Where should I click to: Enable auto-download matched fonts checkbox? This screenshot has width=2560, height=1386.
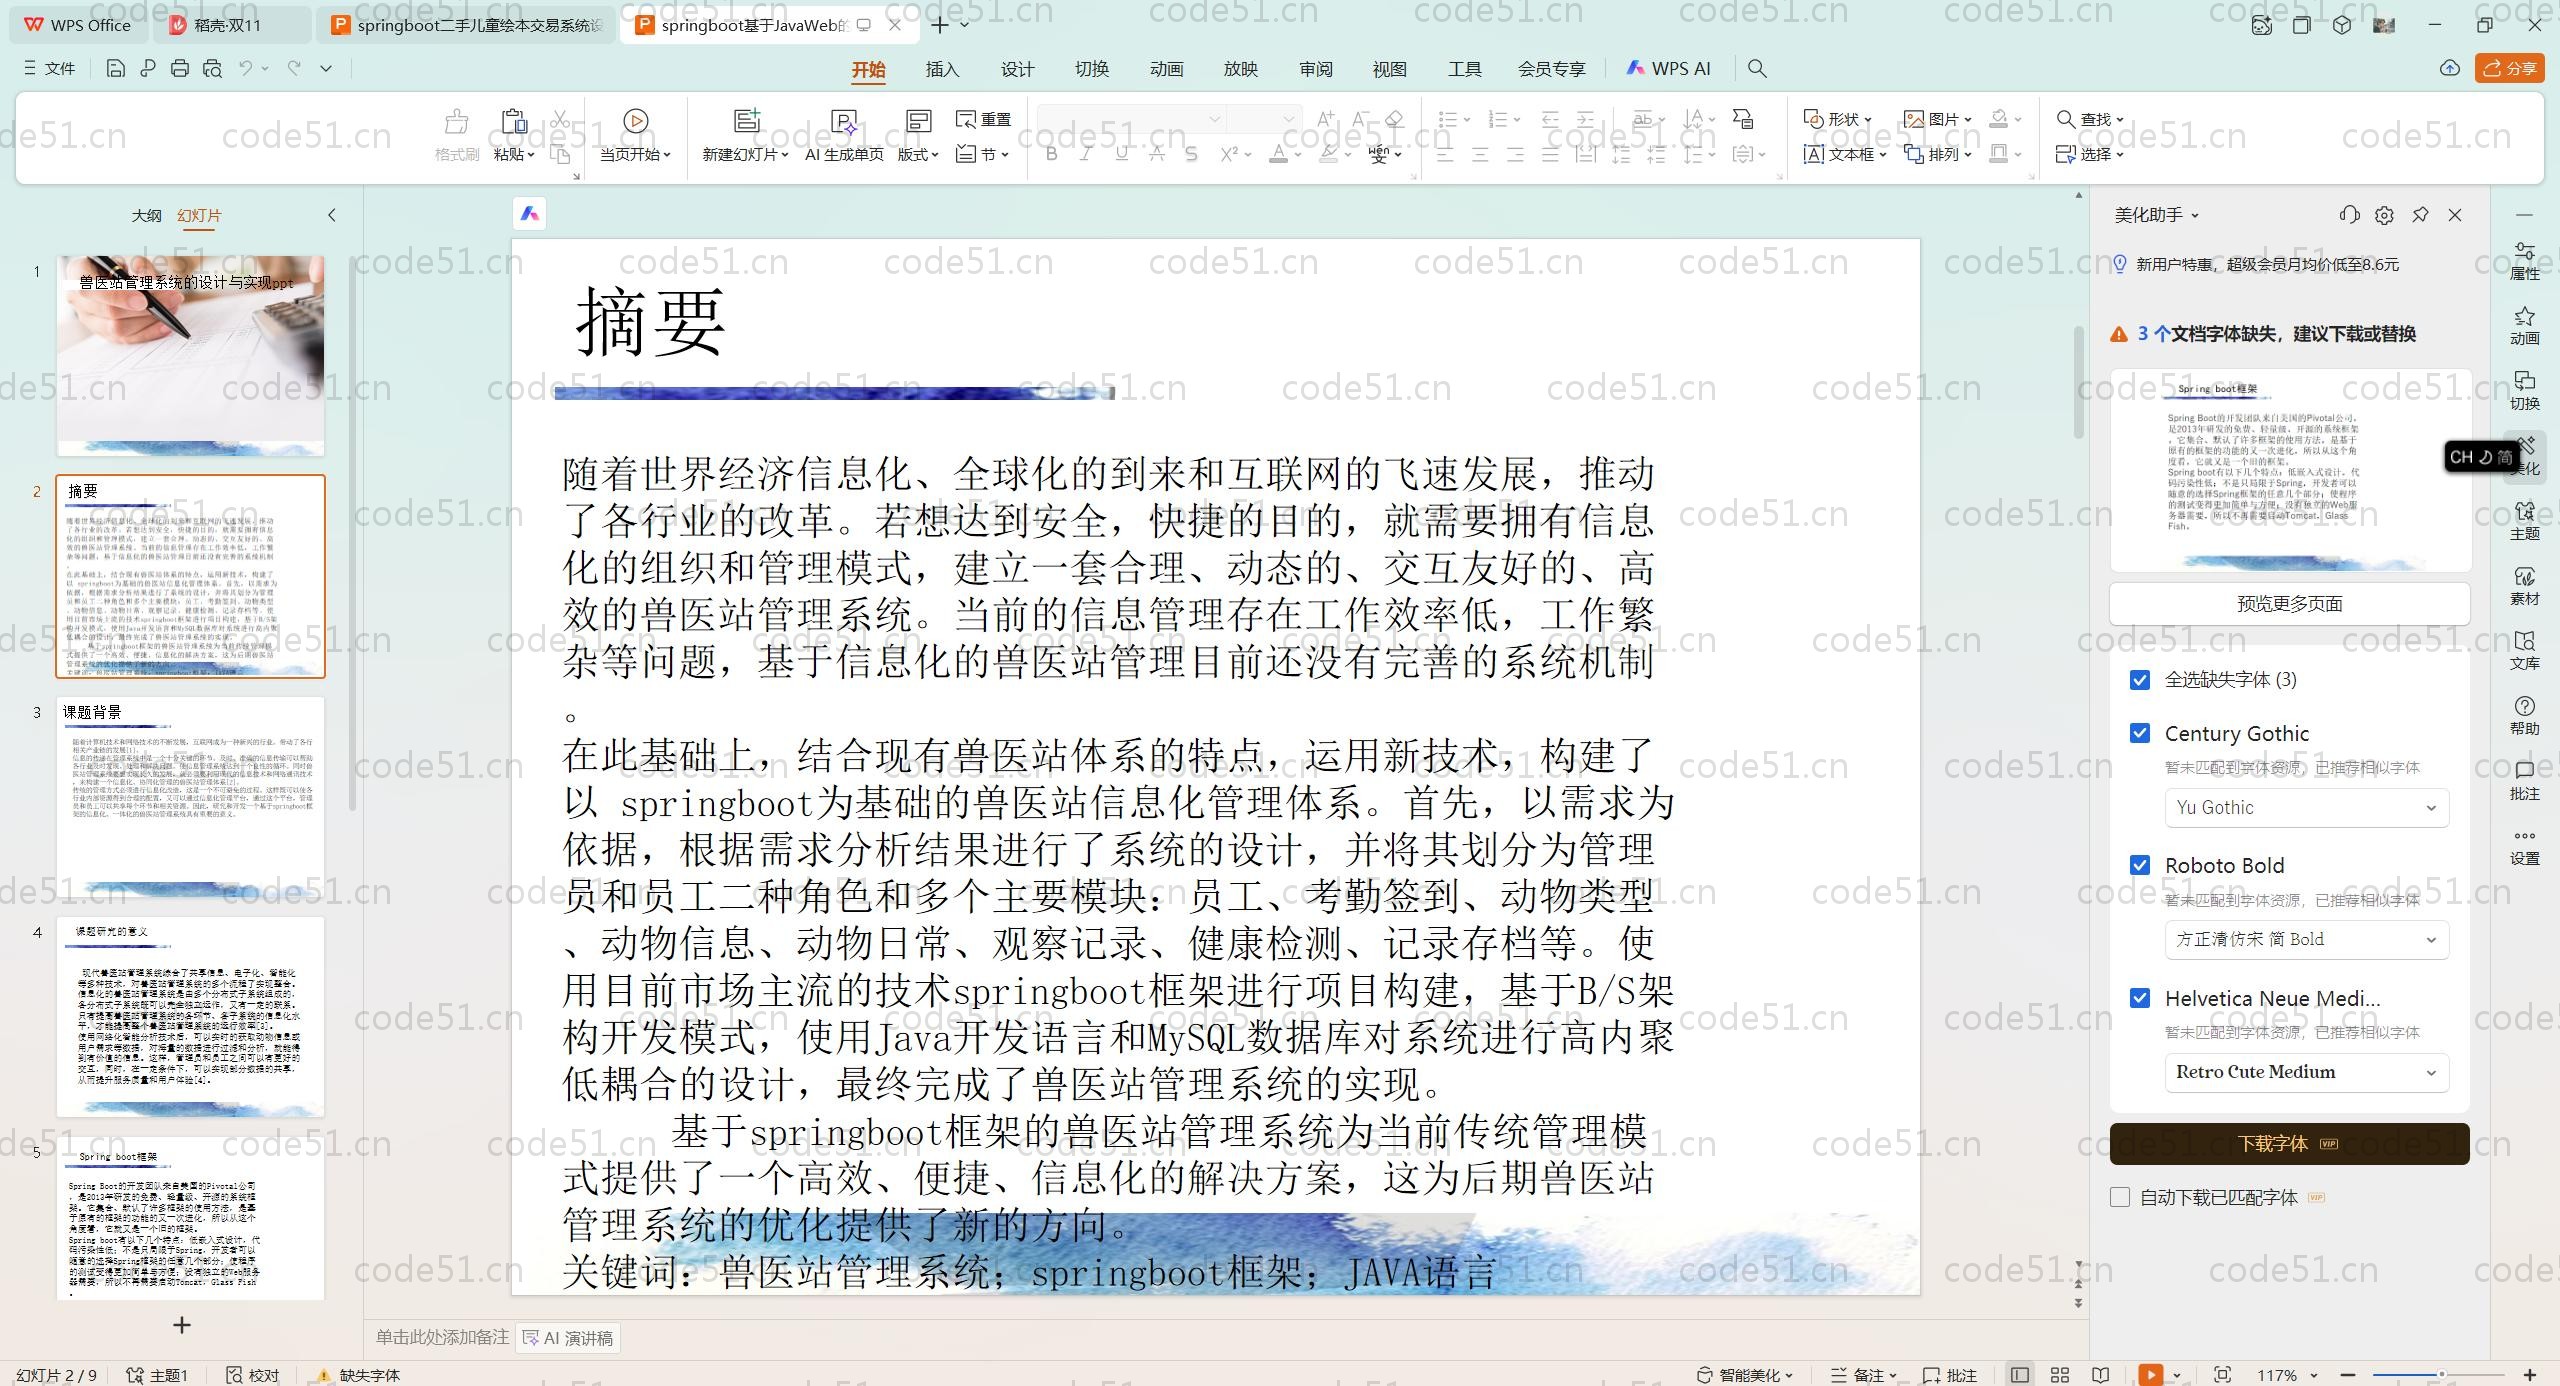click(x=2120, y=1197)
